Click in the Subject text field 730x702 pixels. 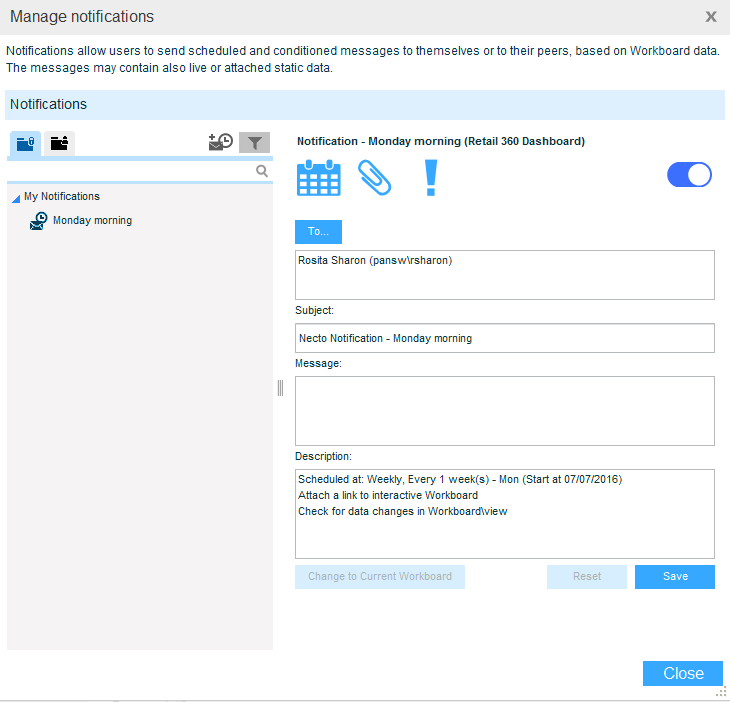[504, 338]
